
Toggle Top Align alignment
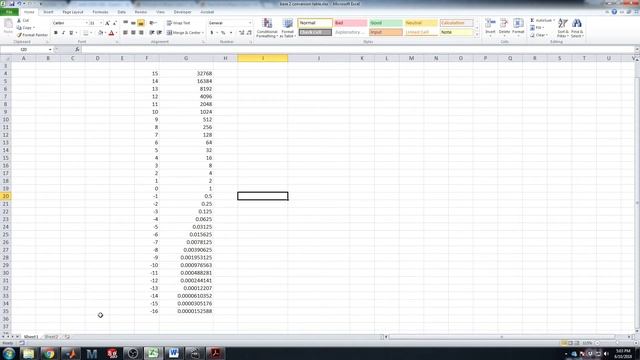click(125, 23)
